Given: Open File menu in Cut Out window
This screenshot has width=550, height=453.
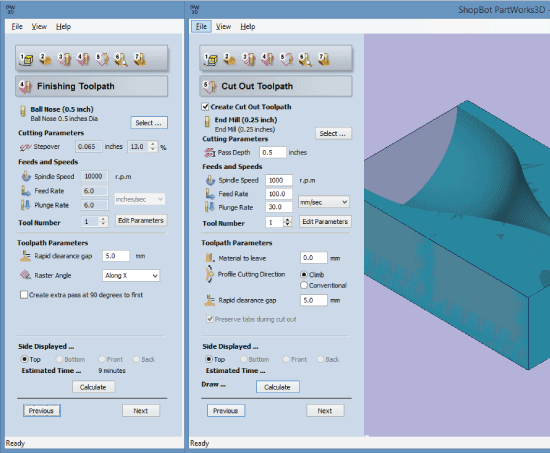Looking at the screenshot, I should click(201, 26).
